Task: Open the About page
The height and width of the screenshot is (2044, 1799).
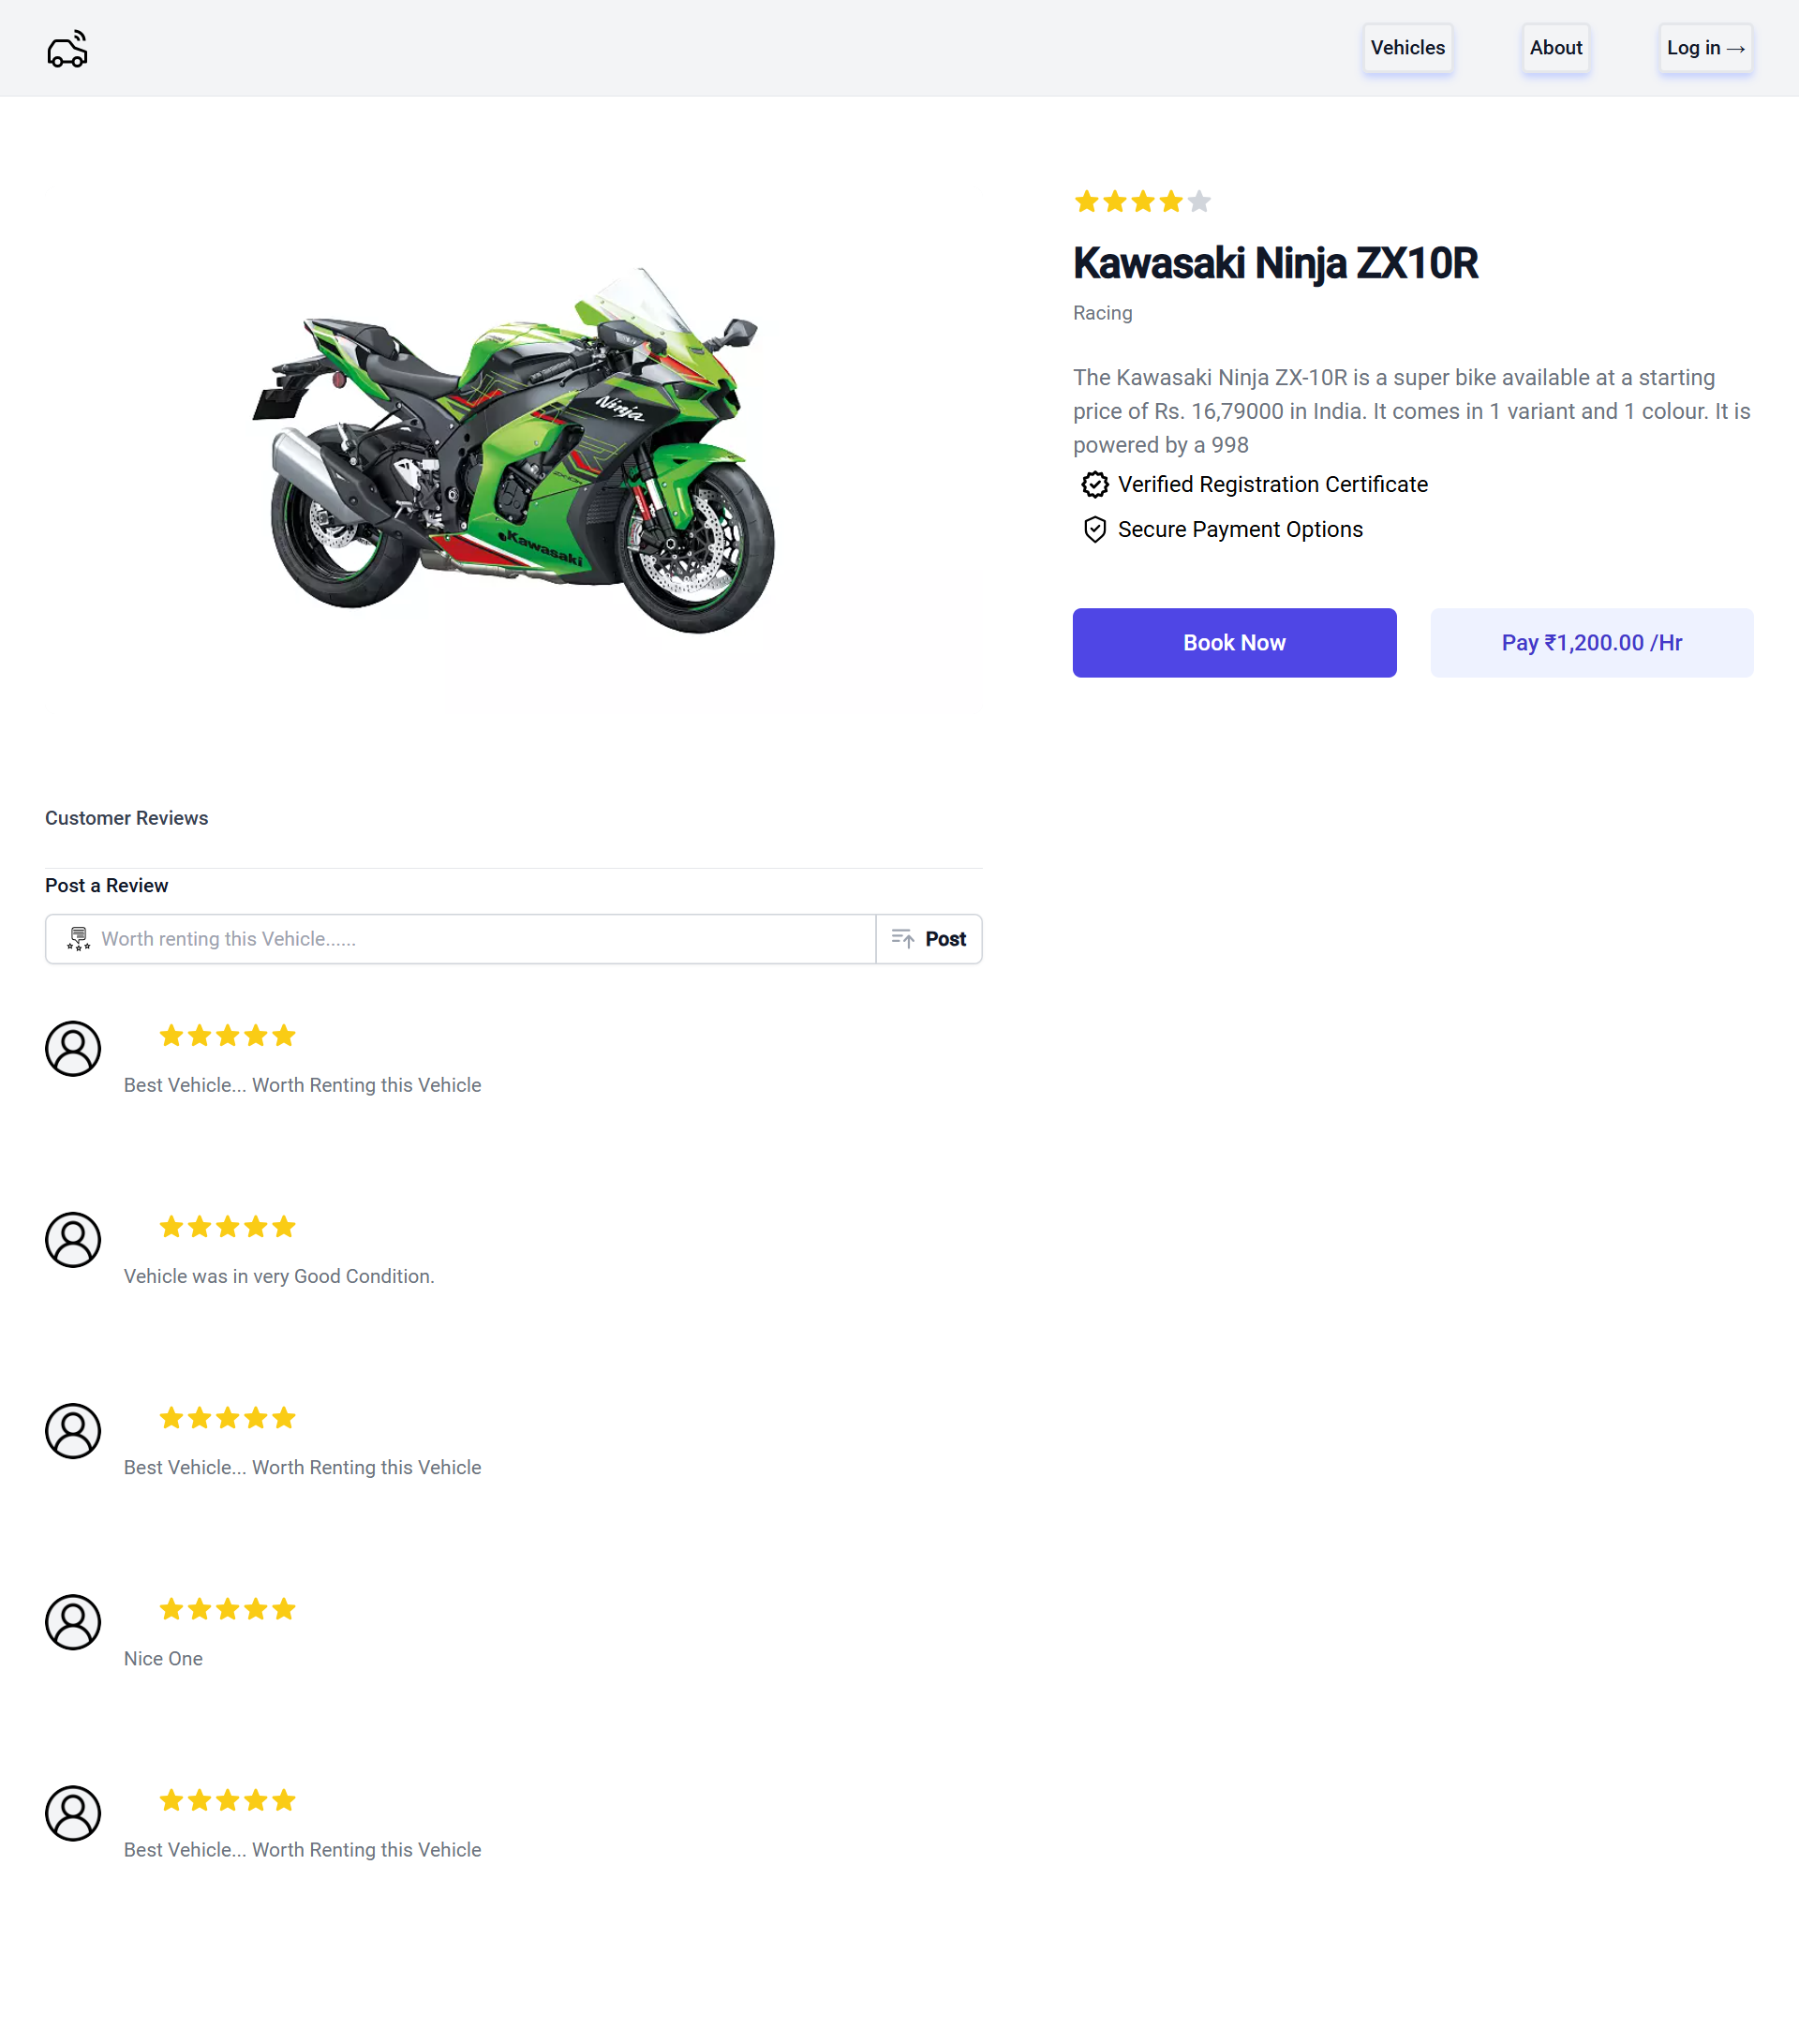Action: (x=1555, y=47)
